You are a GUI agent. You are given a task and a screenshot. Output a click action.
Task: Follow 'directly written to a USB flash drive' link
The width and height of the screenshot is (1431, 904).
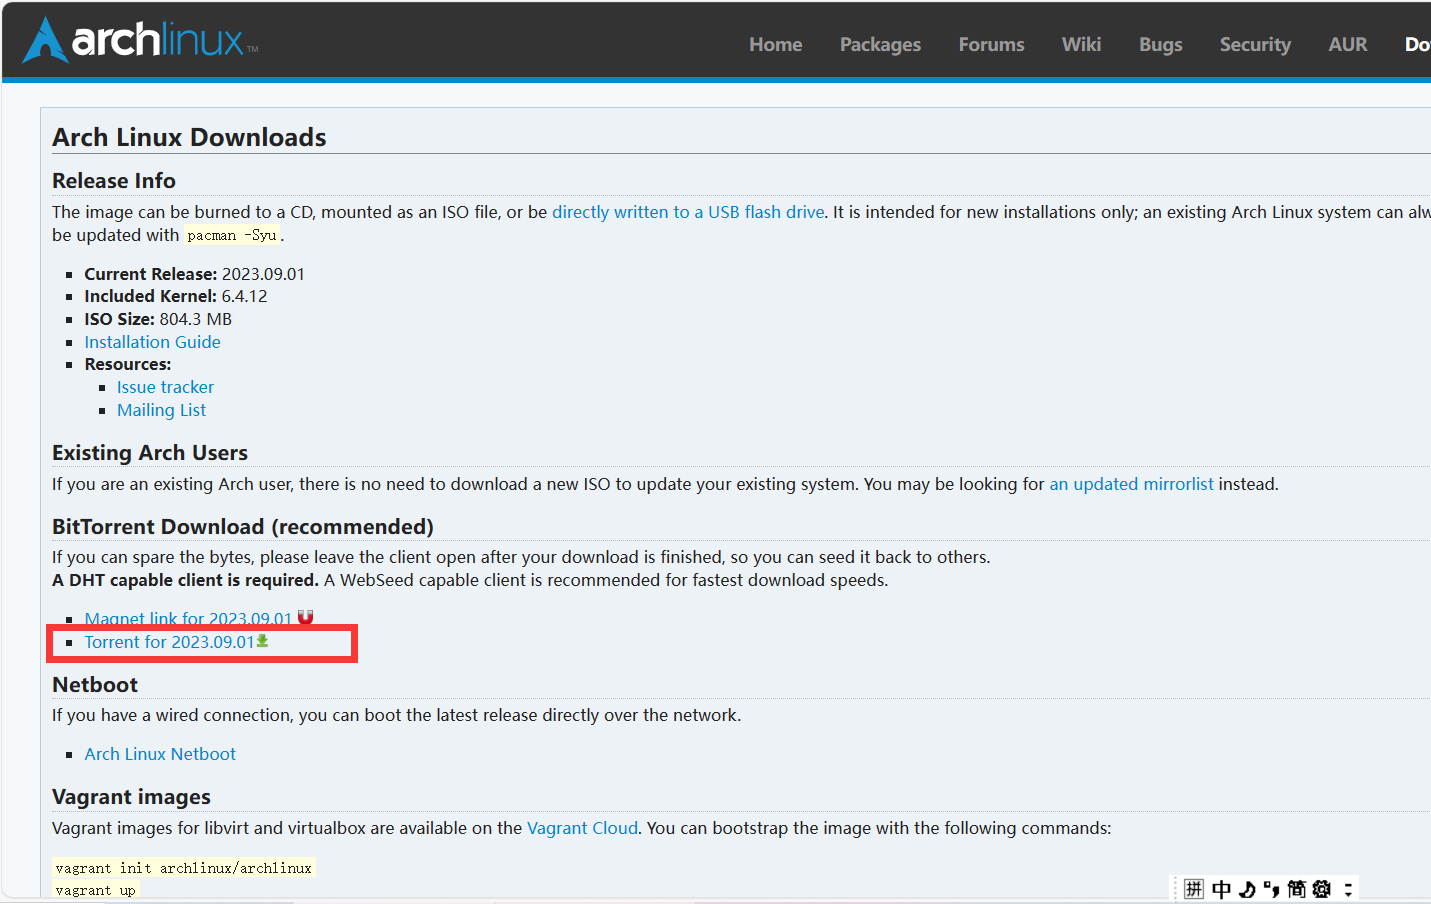688,212
